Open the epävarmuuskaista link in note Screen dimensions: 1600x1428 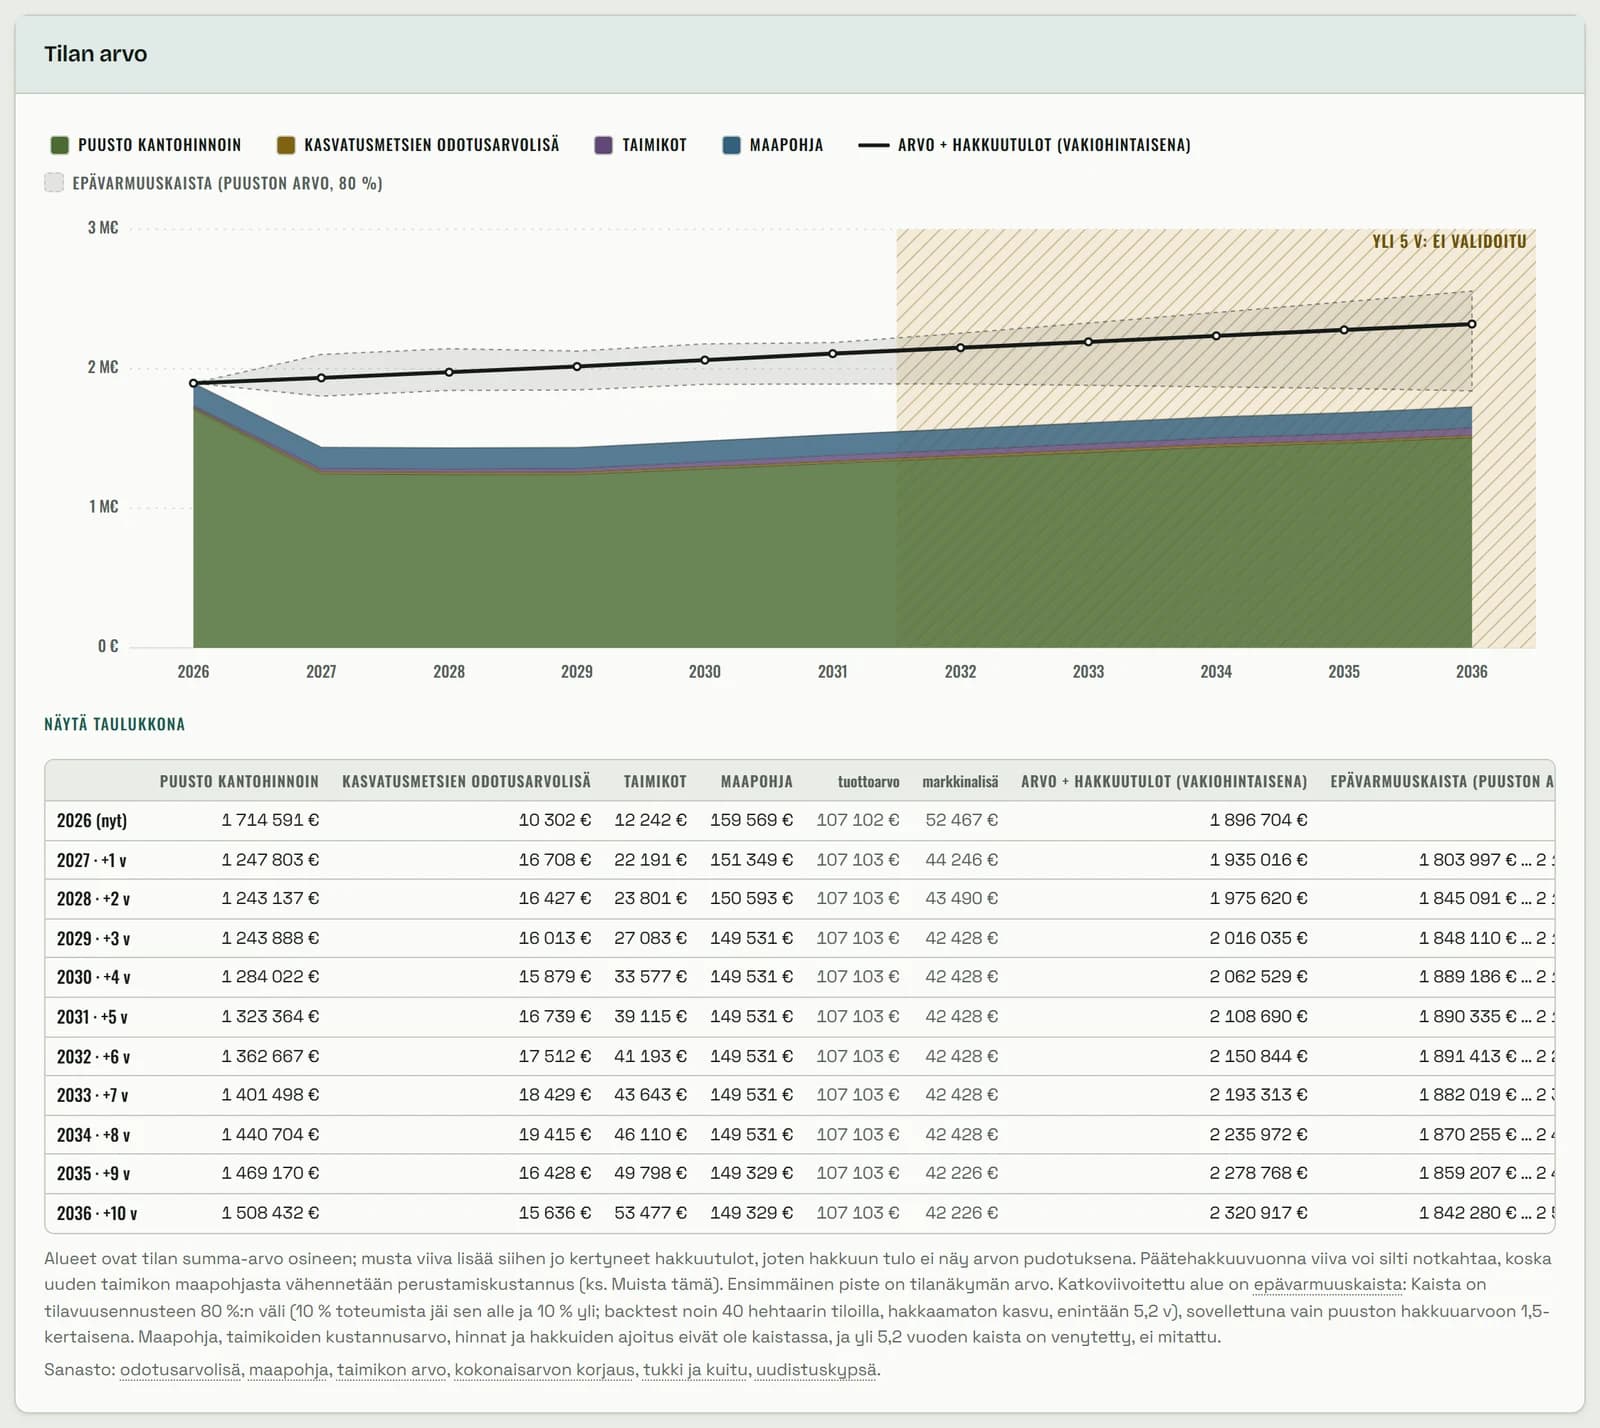(1327, 1285)
